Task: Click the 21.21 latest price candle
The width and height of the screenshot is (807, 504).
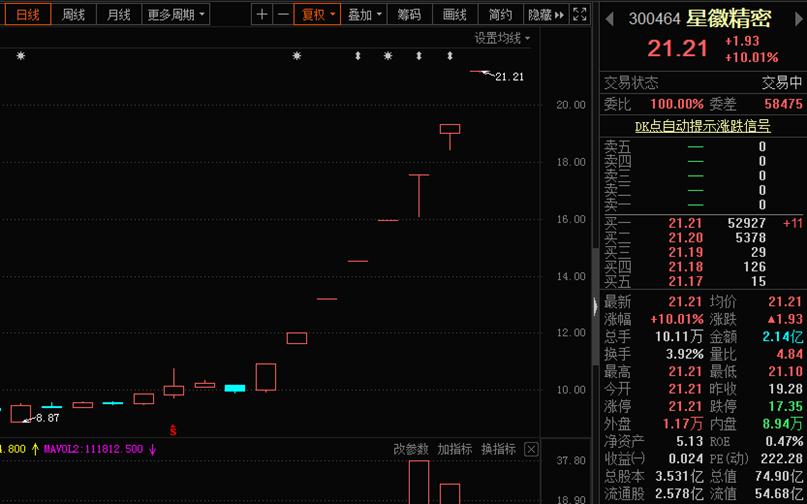Action: [479, 72]
